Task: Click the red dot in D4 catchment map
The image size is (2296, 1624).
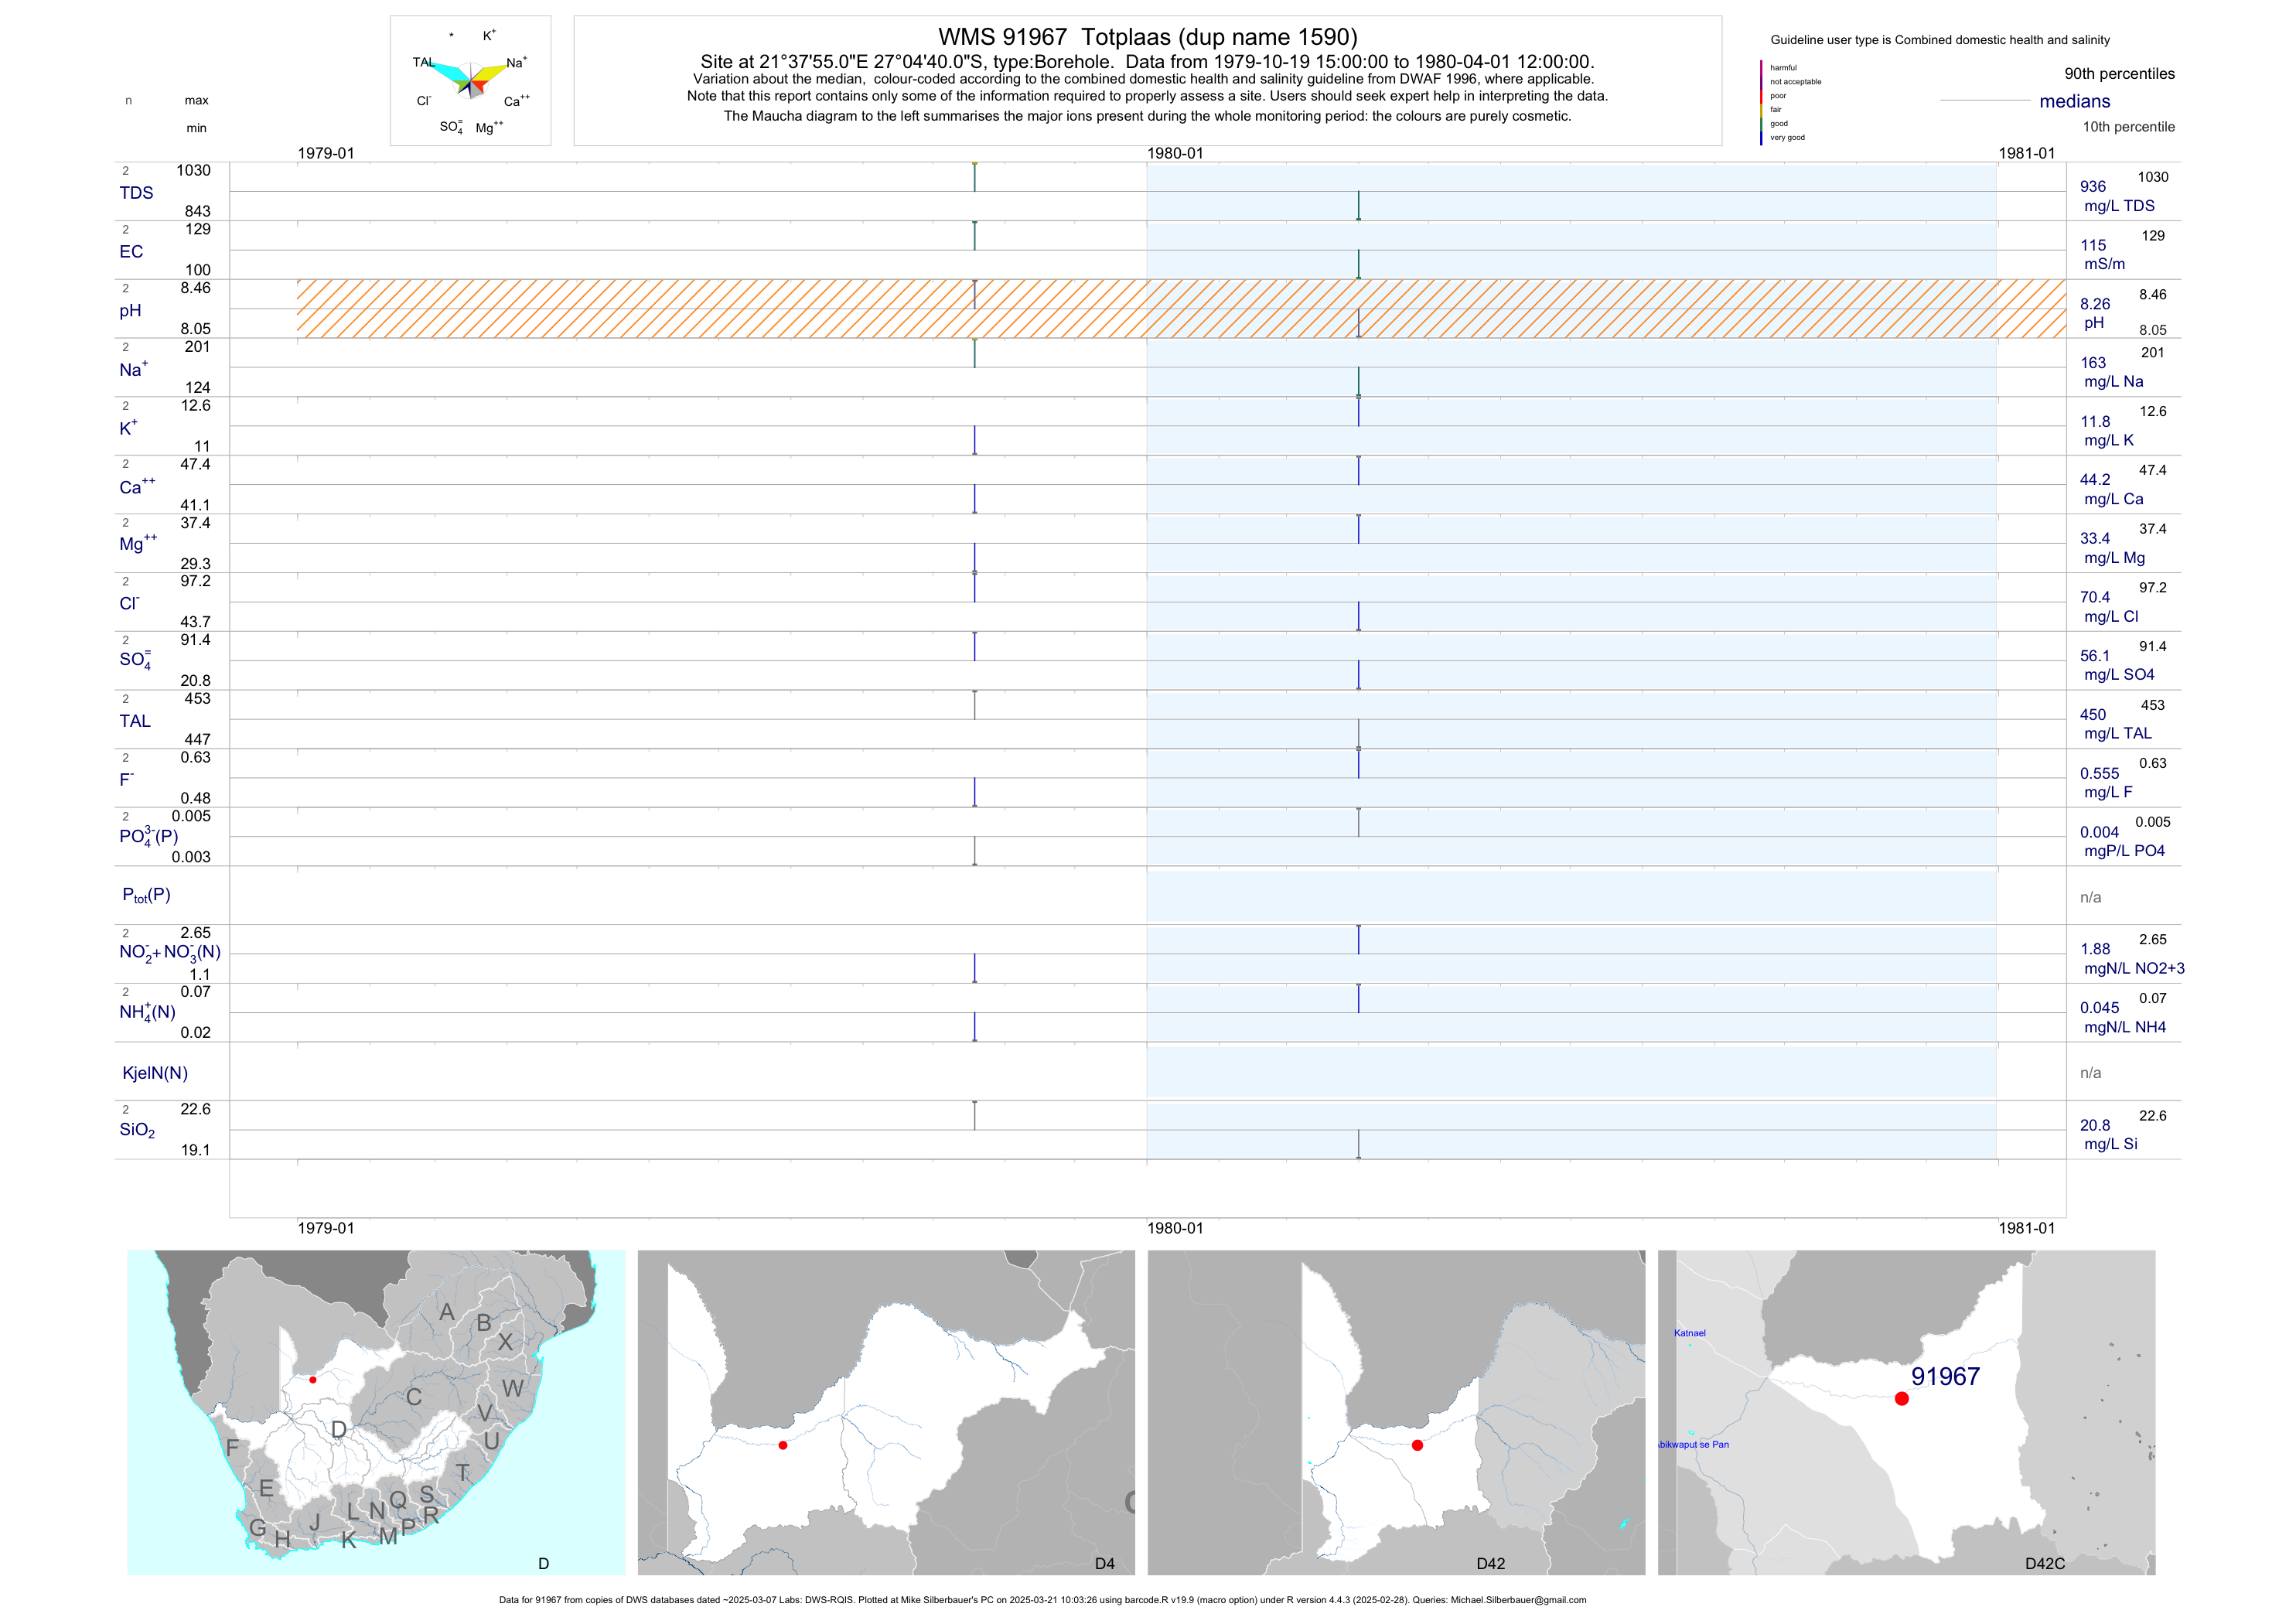Action: [x=783, y=1445]
